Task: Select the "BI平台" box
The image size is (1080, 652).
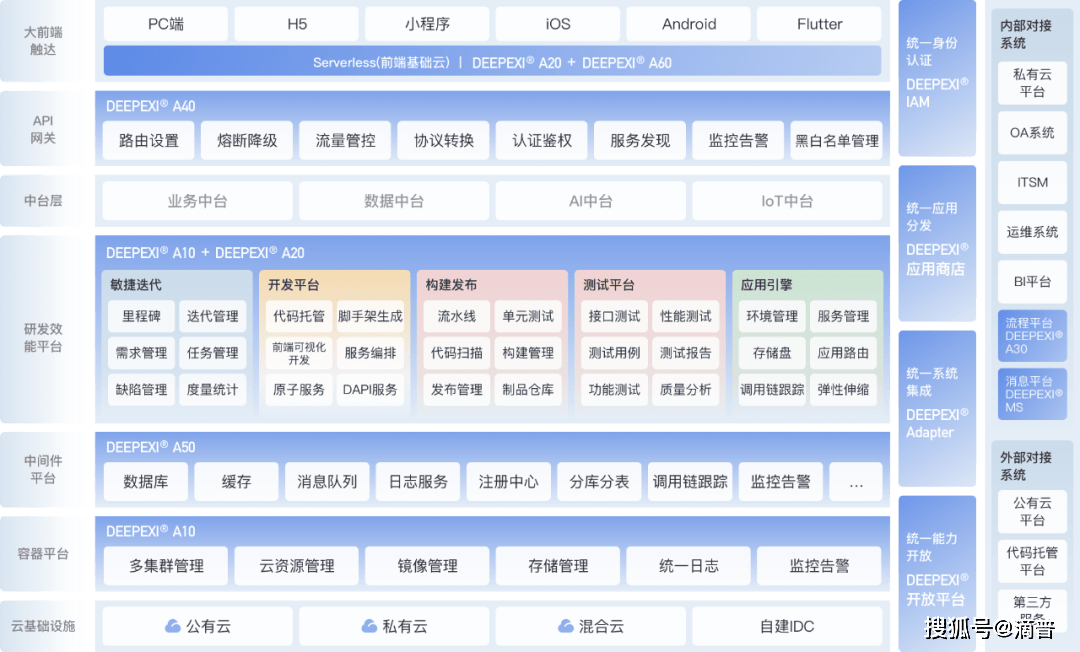Action: click(x=1032, y=282)
